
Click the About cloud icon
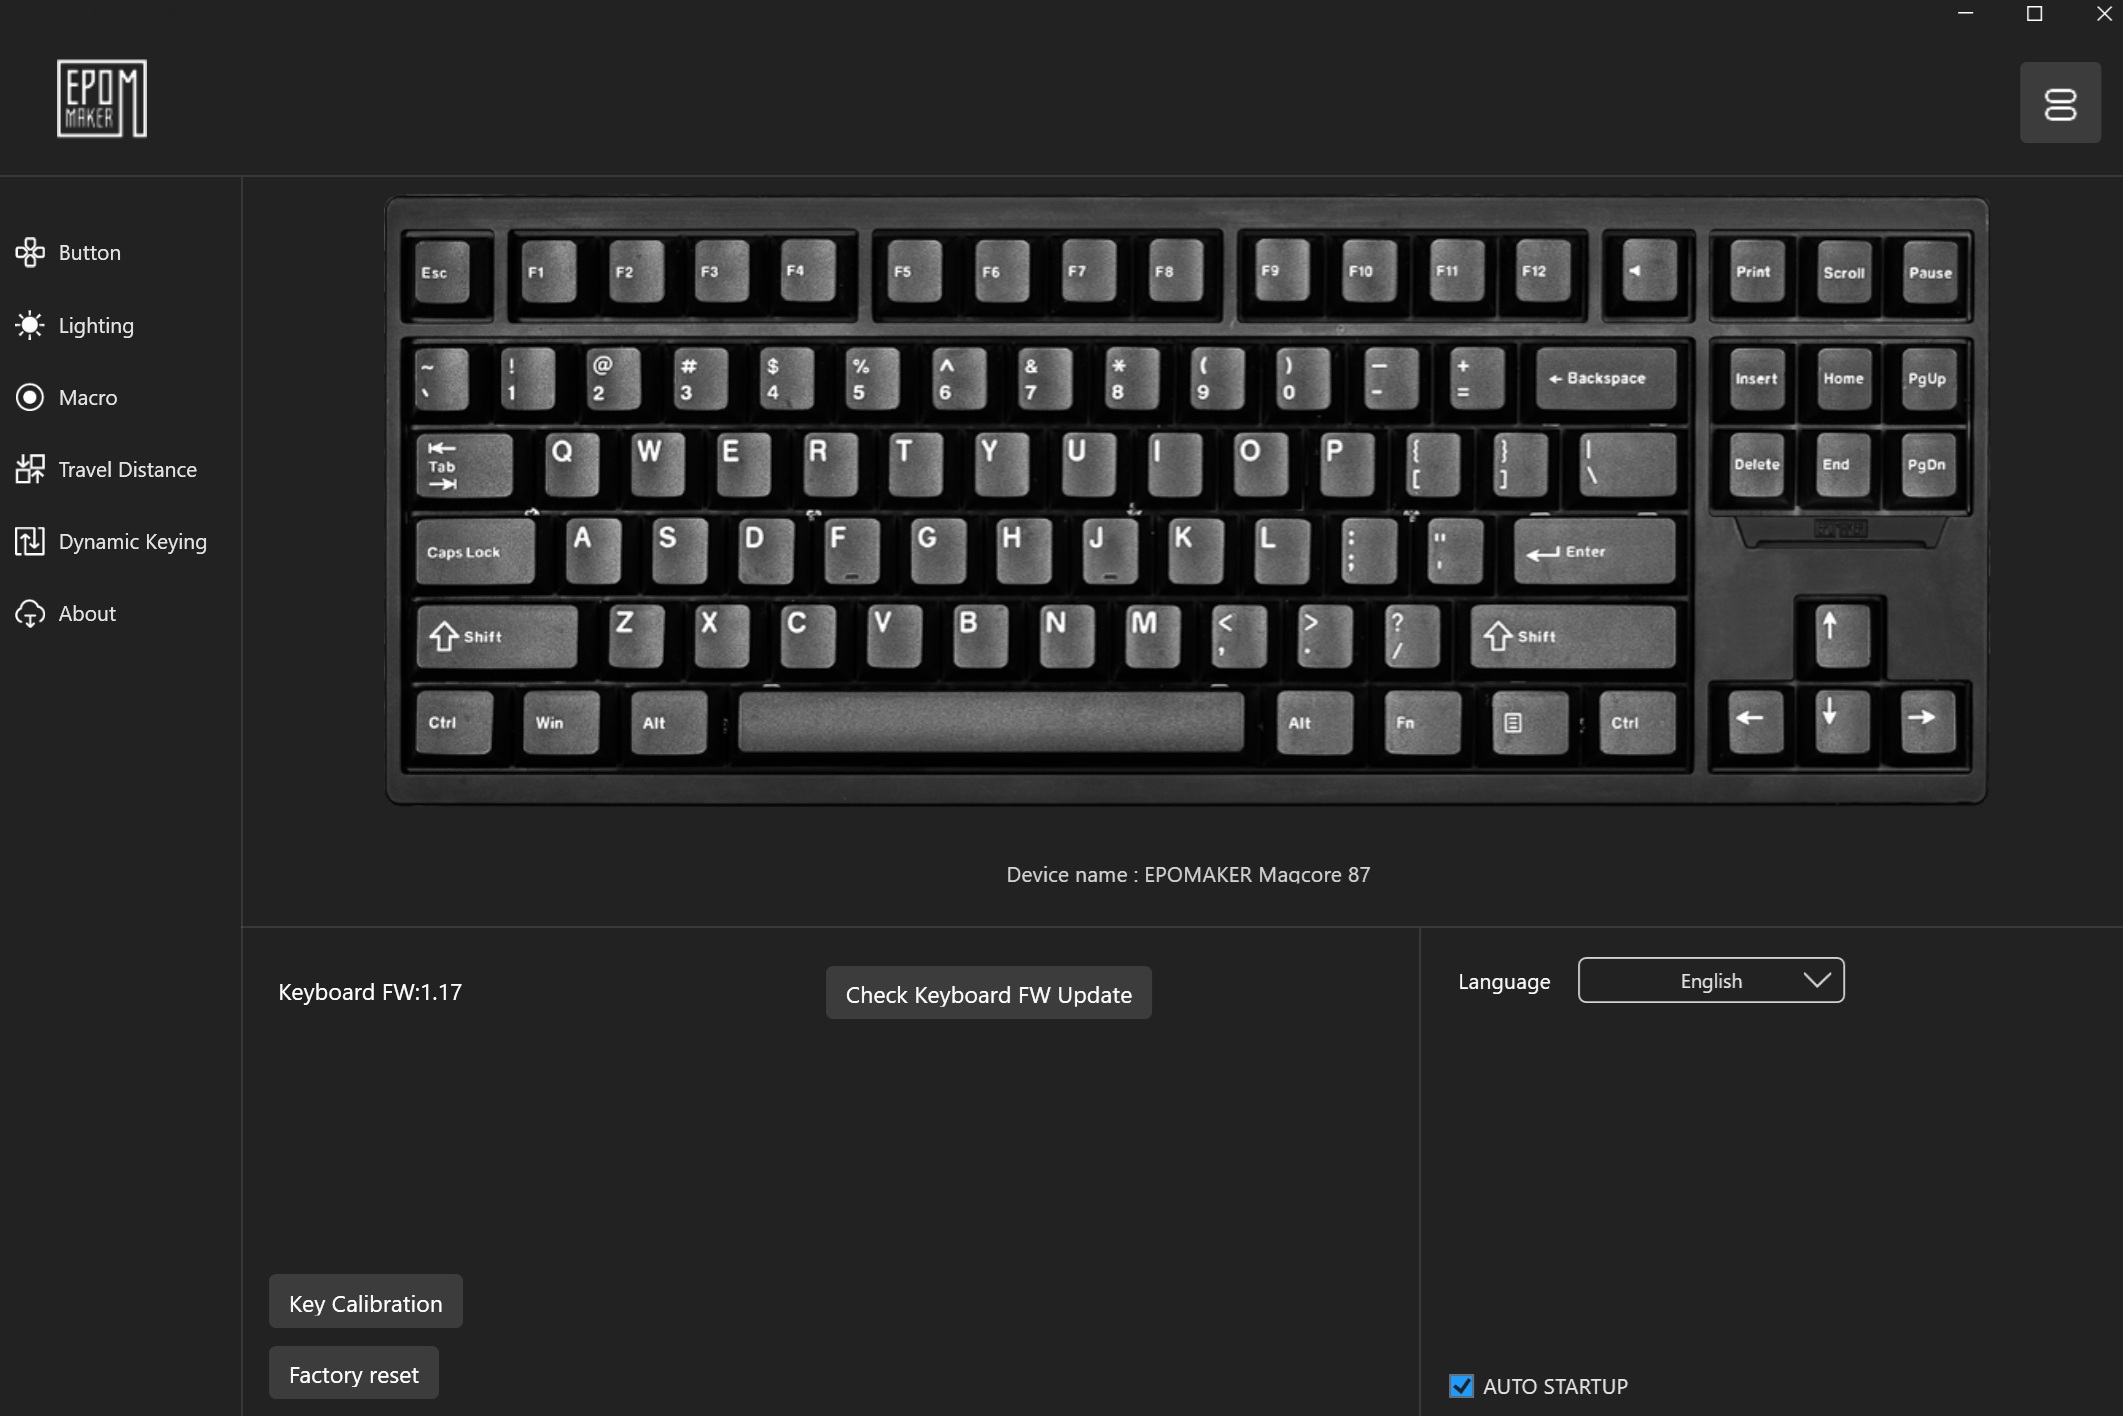pos(30,613)
